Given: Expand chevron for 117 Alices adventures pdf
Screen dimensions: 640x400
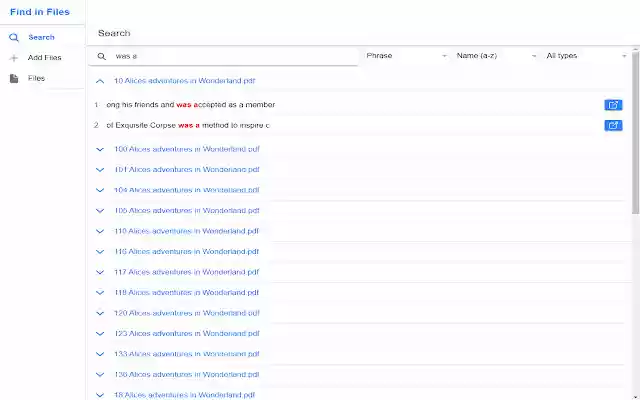Looking at the screenshot, I should click(x=100, y=272).
